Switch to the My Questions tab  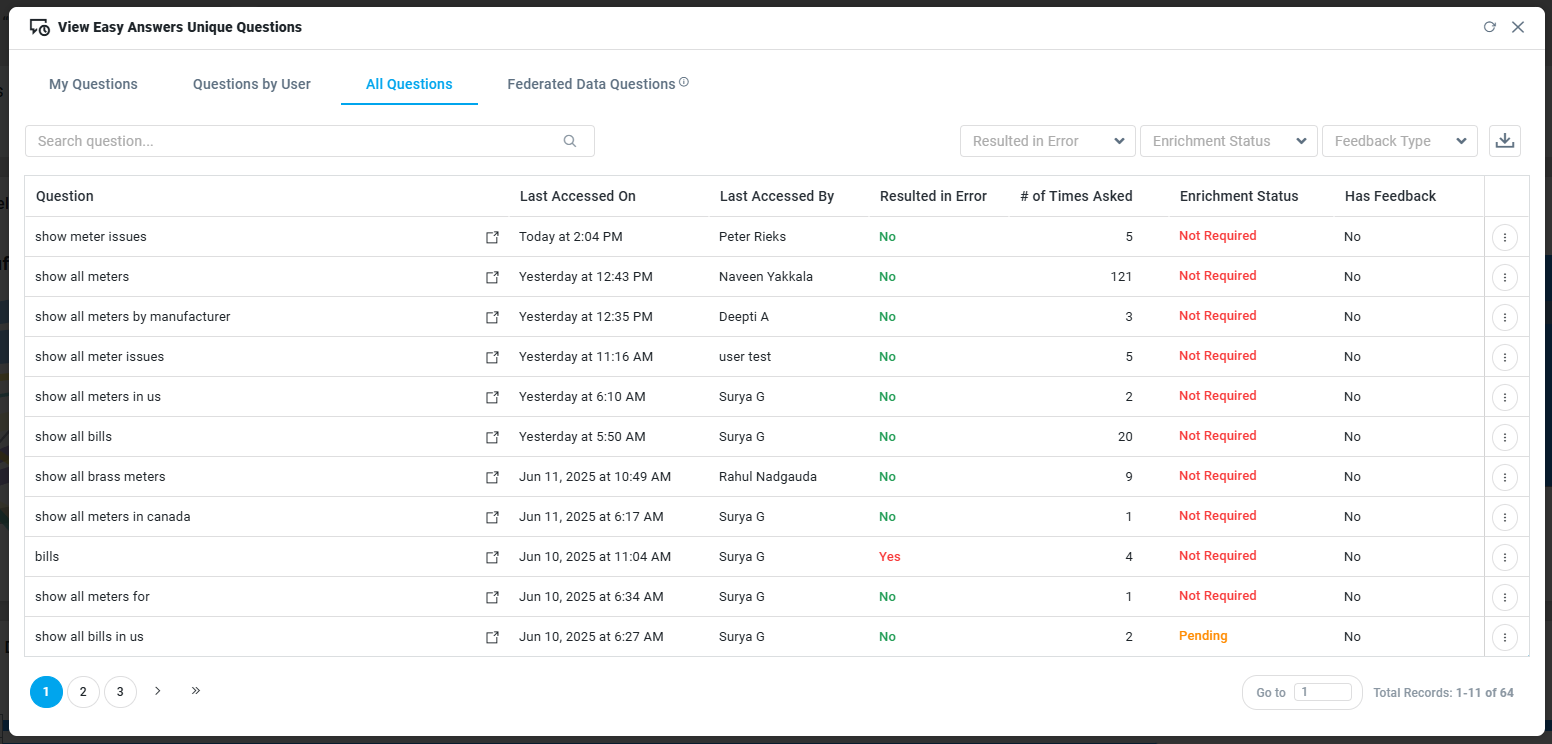93,84
